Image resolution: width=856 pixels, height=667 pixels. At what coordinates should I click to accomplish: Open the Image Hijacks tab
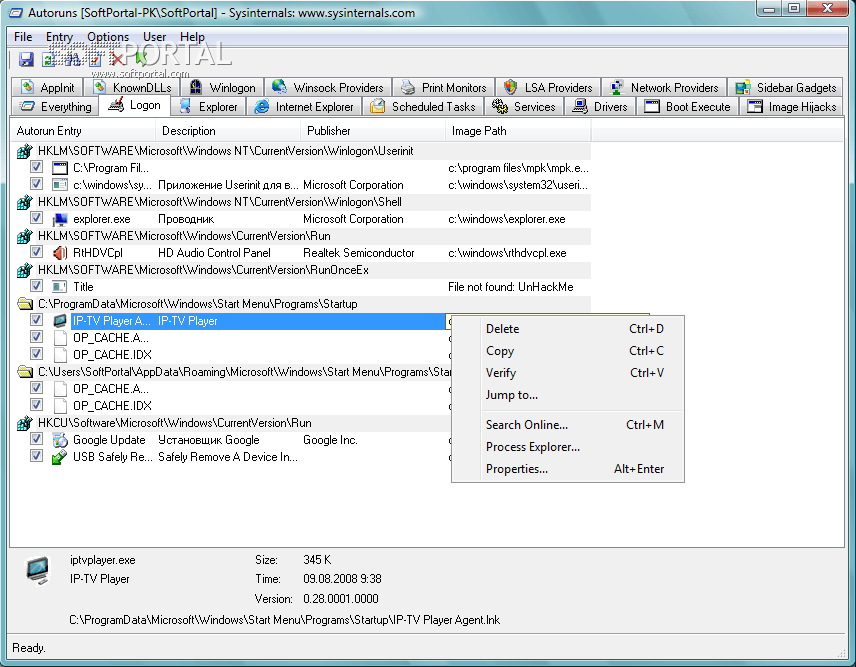click(x=792, y=106)
